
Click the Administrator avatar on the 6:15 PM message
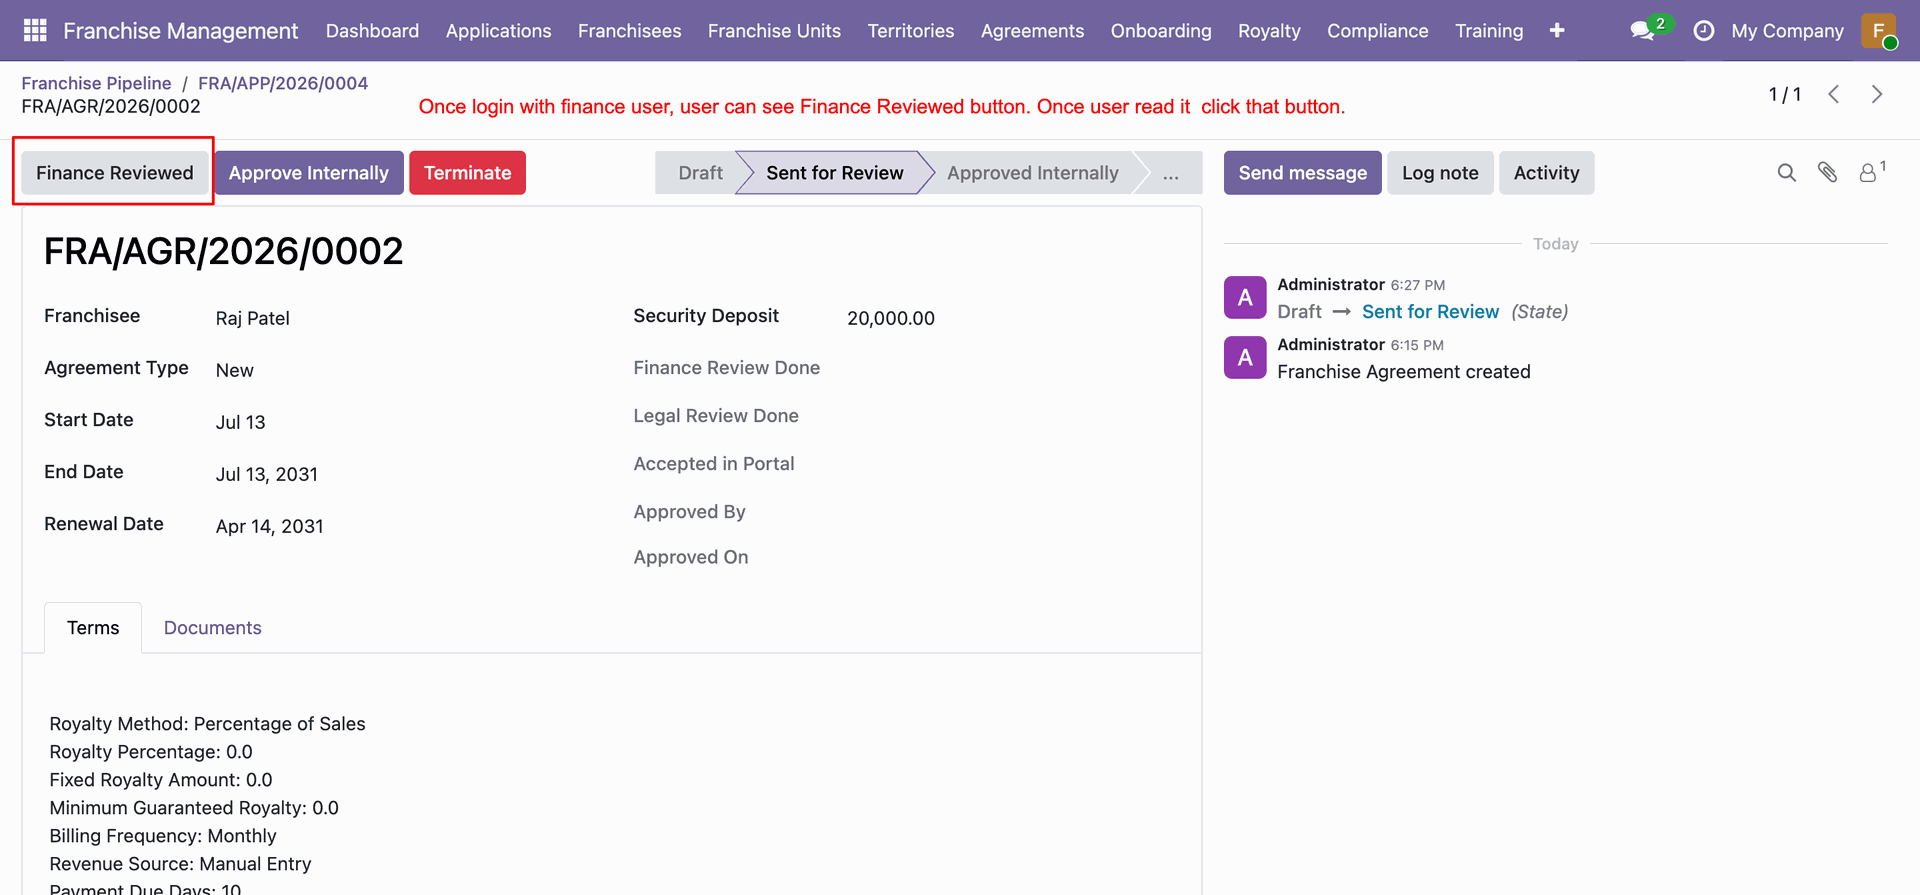click(1245, 357)
